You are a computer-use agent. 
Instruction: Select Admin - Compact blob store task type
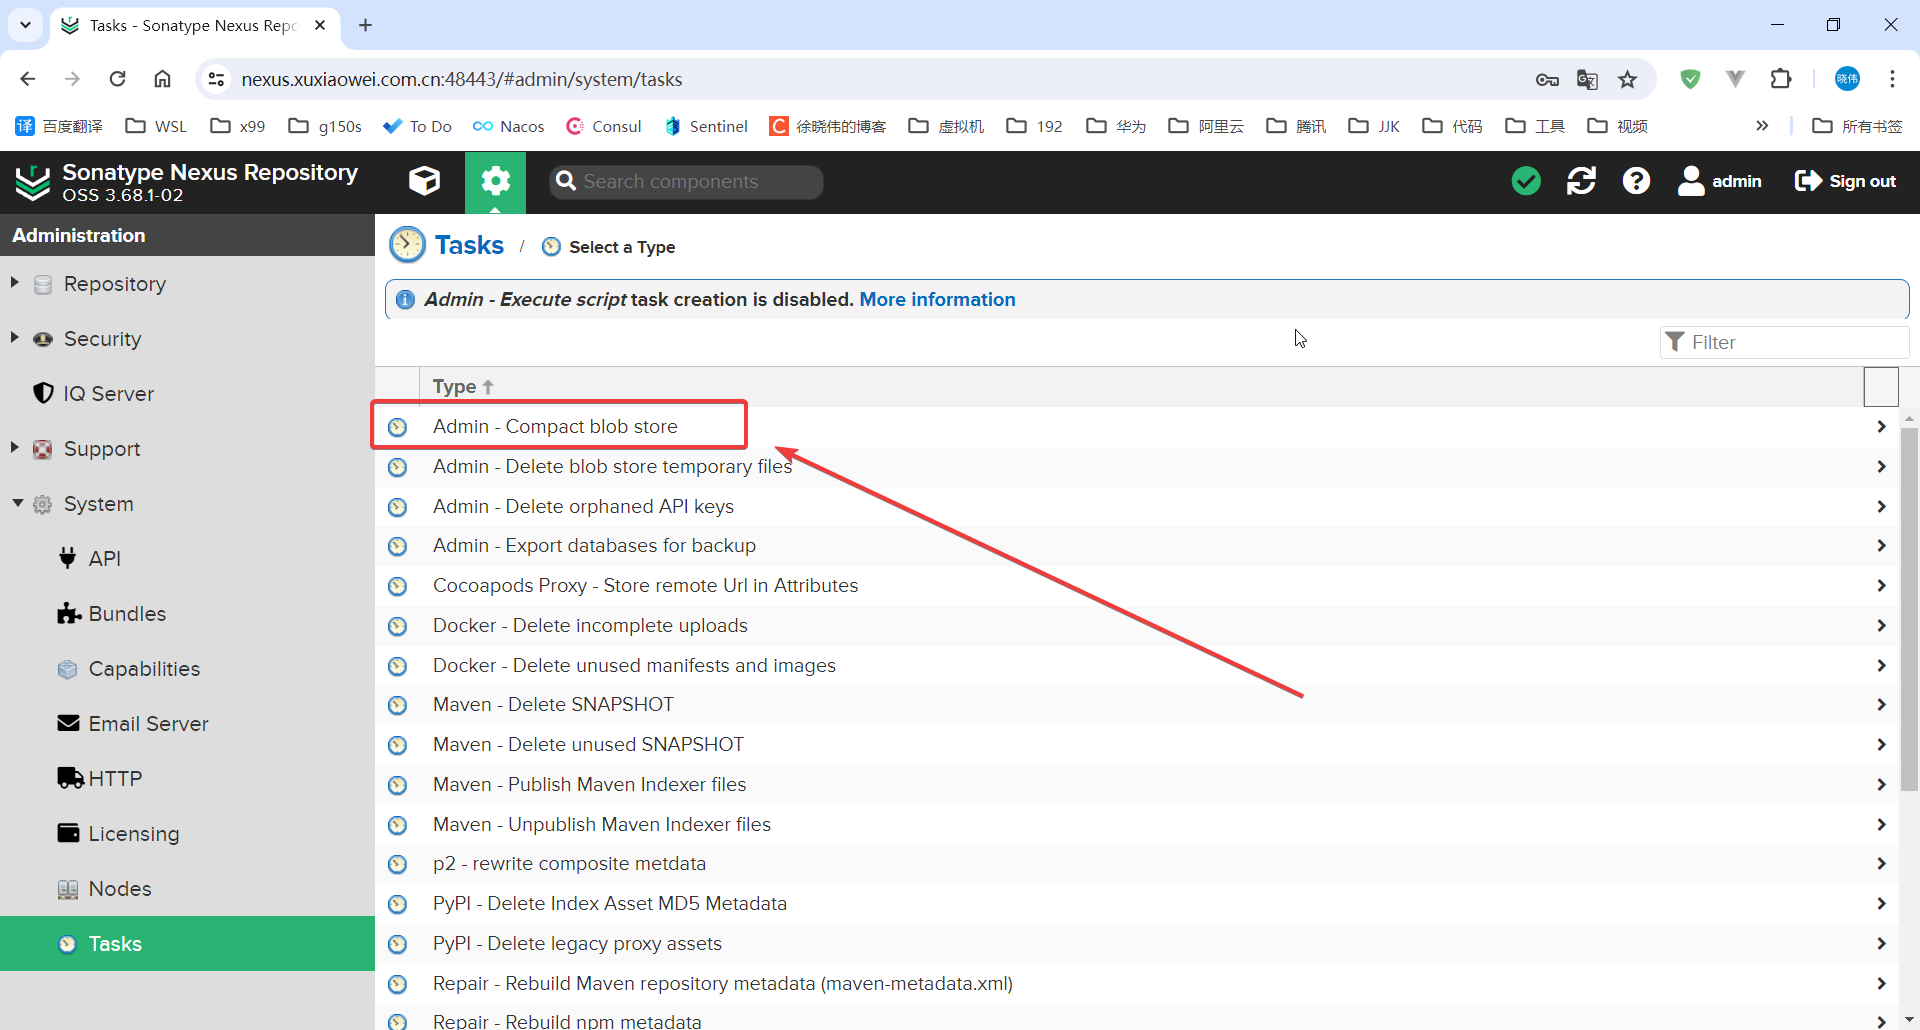click(555, 426)
